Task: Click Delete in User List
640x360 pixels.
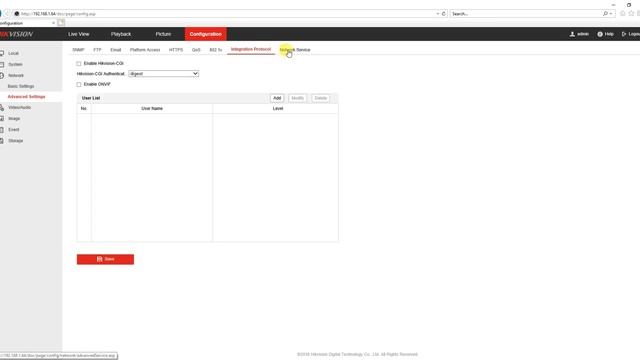Action: coord(320,98)
